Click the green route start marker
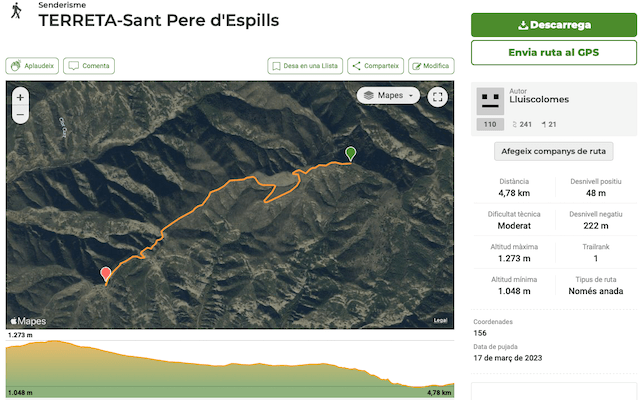This screenshot has height=400, width=640. [350, 154]
